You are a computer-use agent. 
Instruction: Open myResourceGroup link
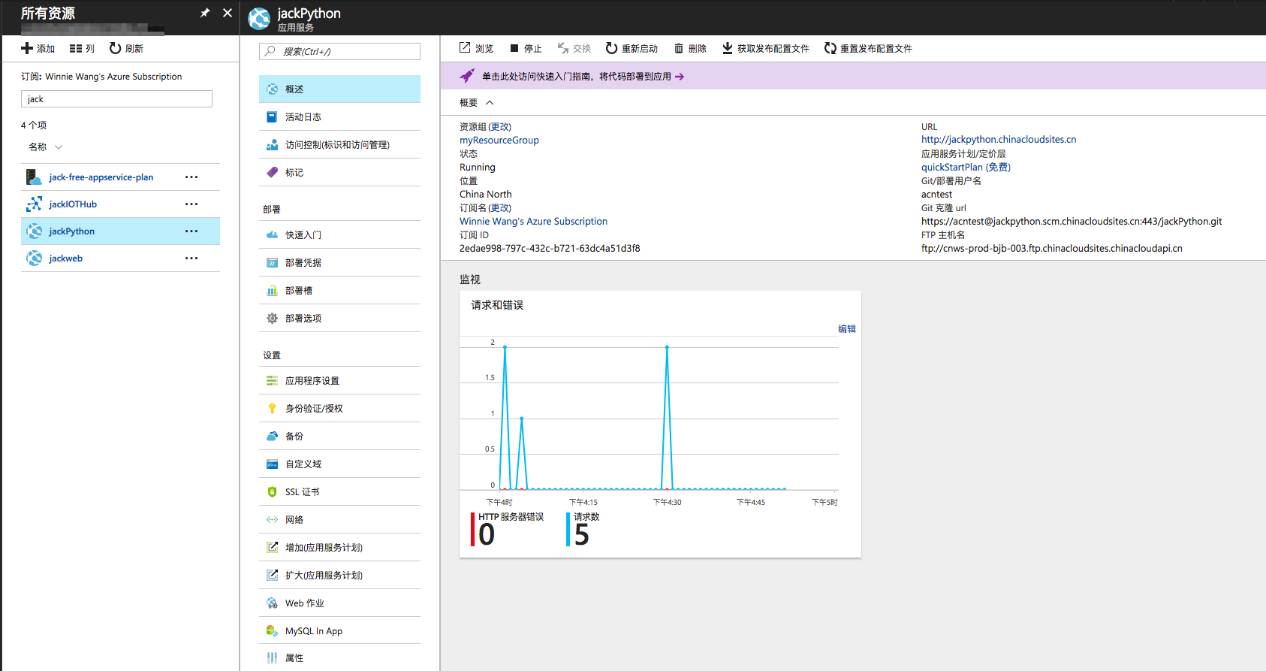(499, 140)
